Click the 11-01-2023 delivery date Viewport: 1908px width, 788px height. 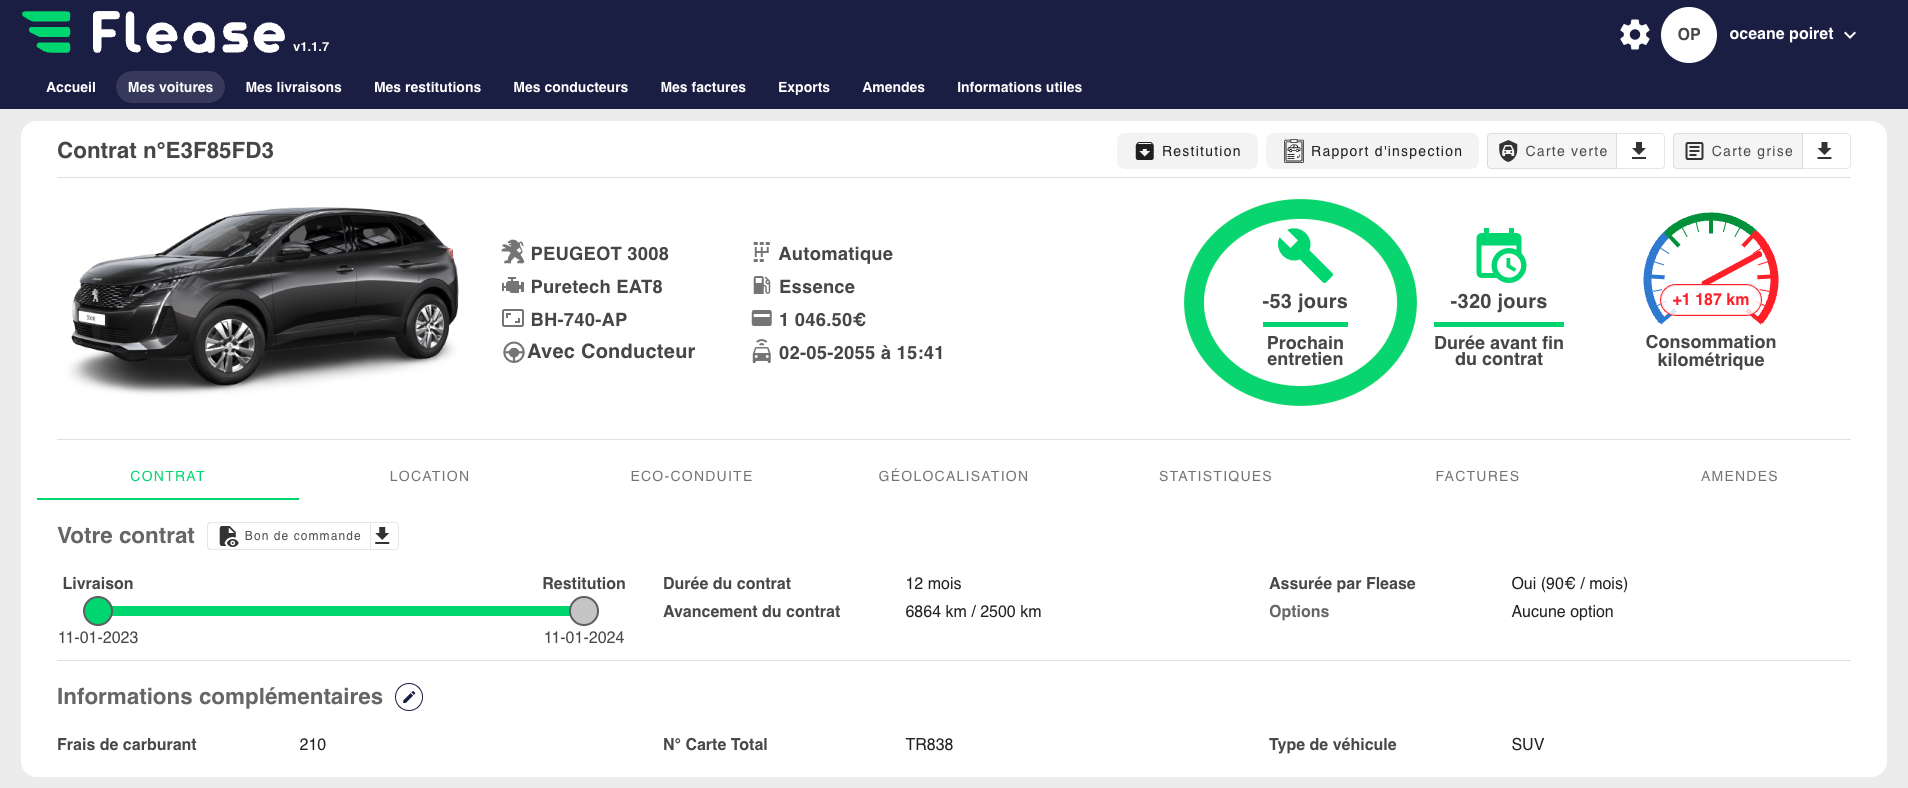point(98,637)
